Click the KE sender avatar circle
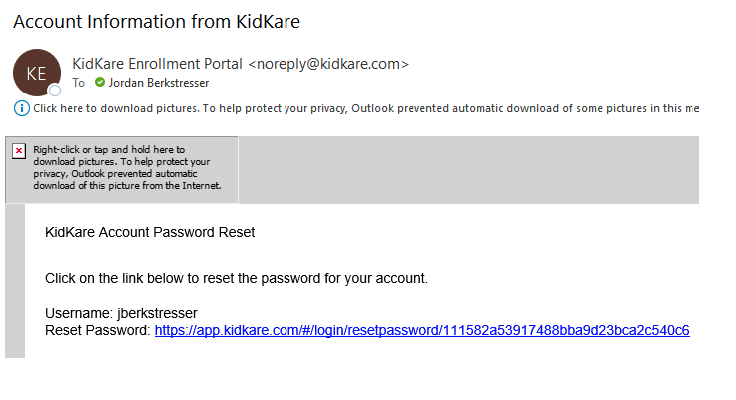Screen dimensions: 736x400 [x=37, y=73]
